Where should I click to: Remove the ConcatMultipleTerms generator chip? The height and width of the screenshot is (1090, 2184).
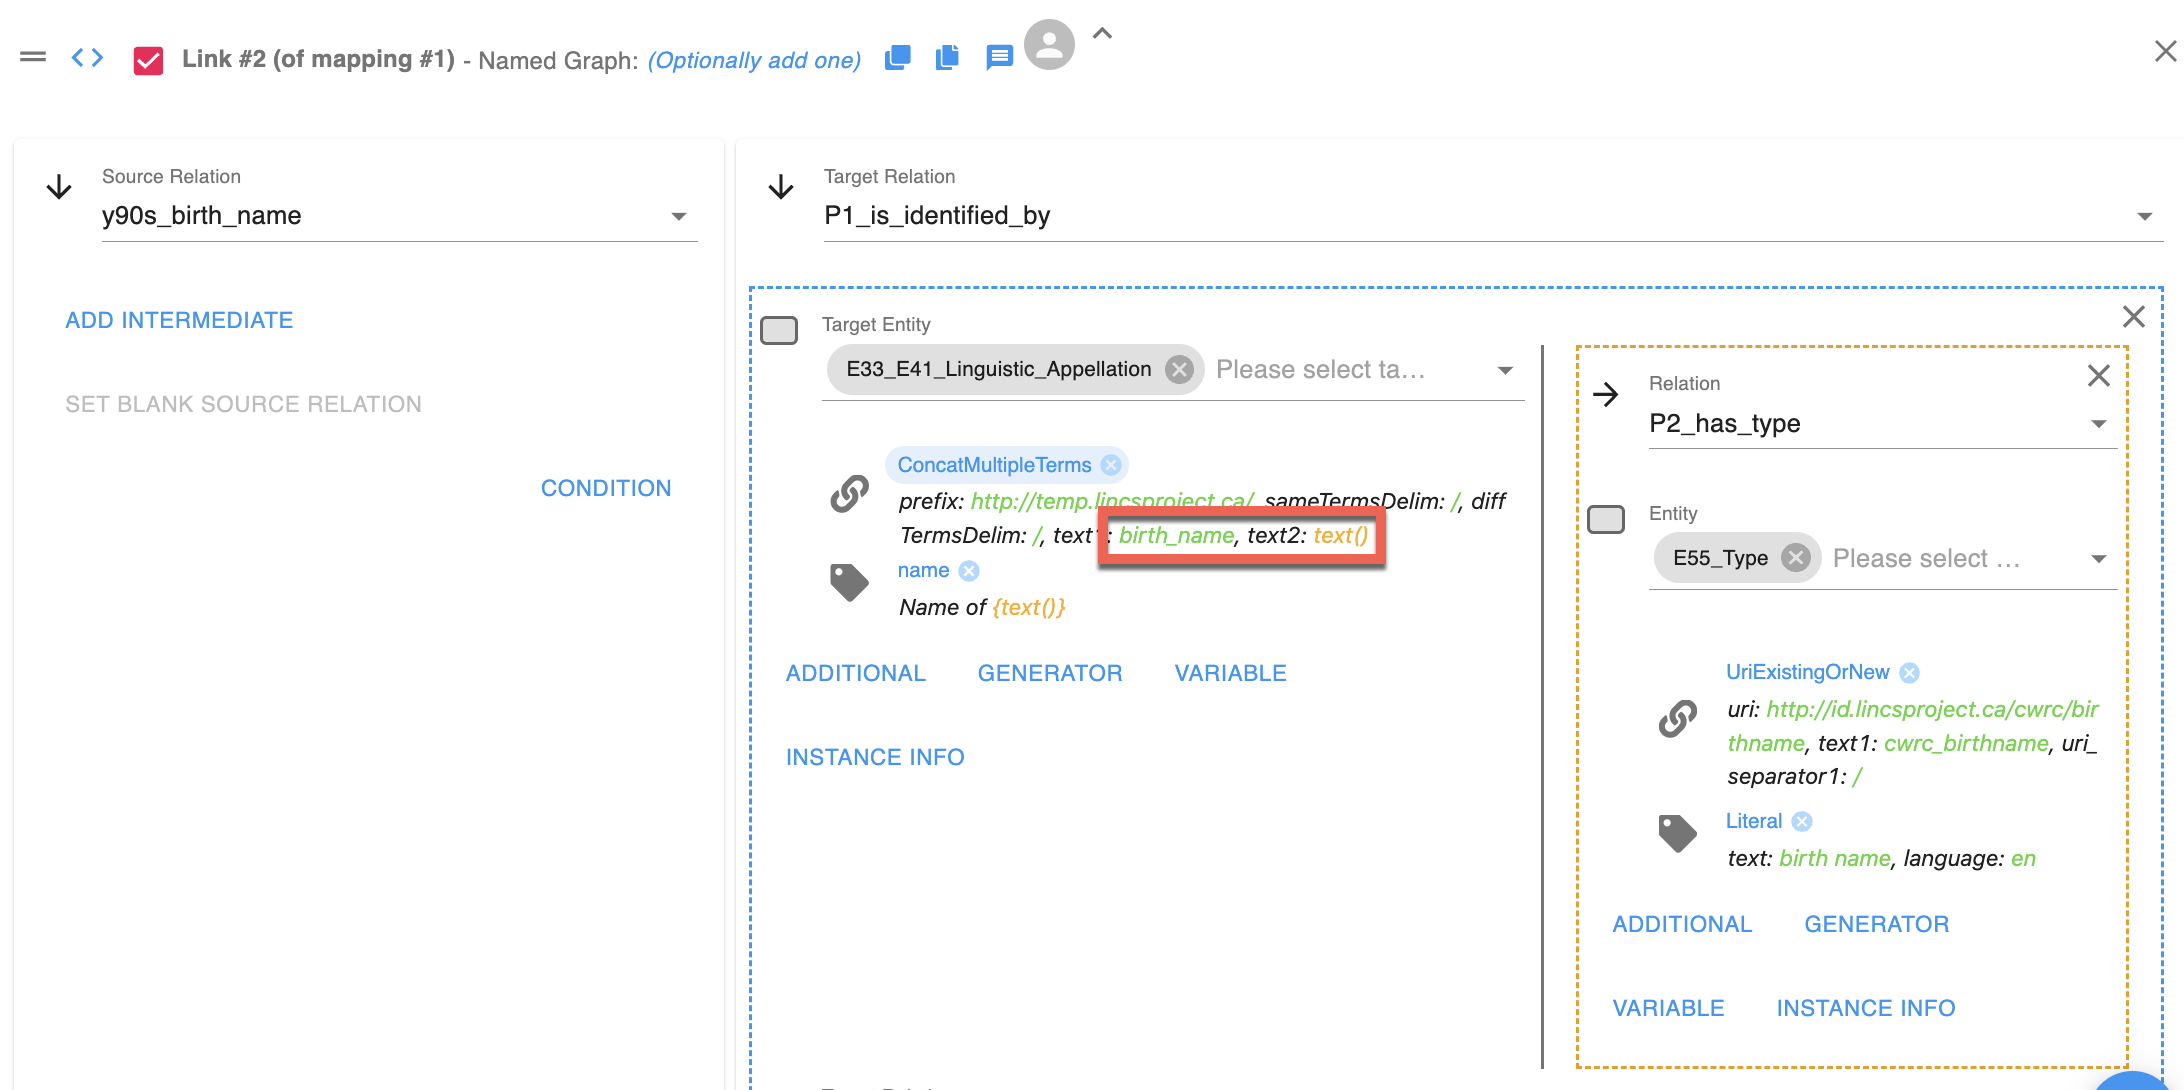pyautogui.click(x=1111, y=465)
